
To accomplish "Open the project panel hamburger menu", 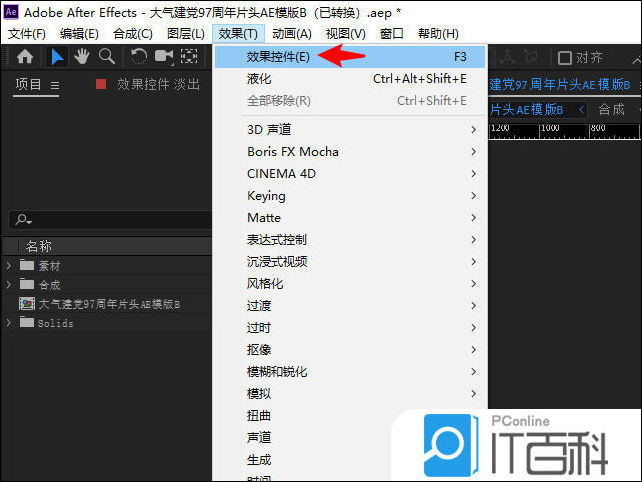I will pos(55,85).
